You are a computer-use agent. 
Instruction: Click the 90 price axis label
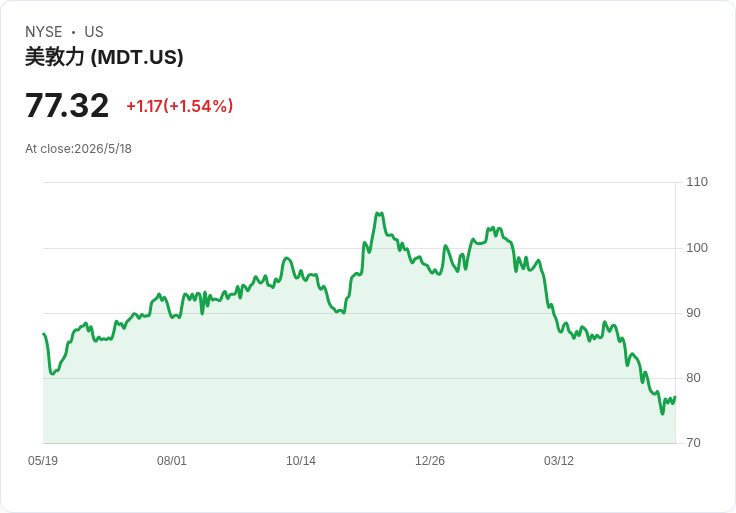pos(693,313)
